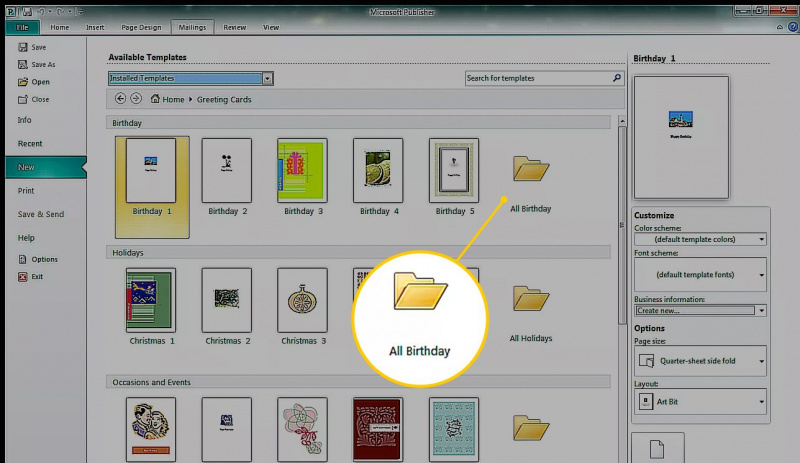Image resolution: width=800 pixels, height=463 pixels.
Task: Switch to the Insert ribbon tab
Action: [95, 27]
